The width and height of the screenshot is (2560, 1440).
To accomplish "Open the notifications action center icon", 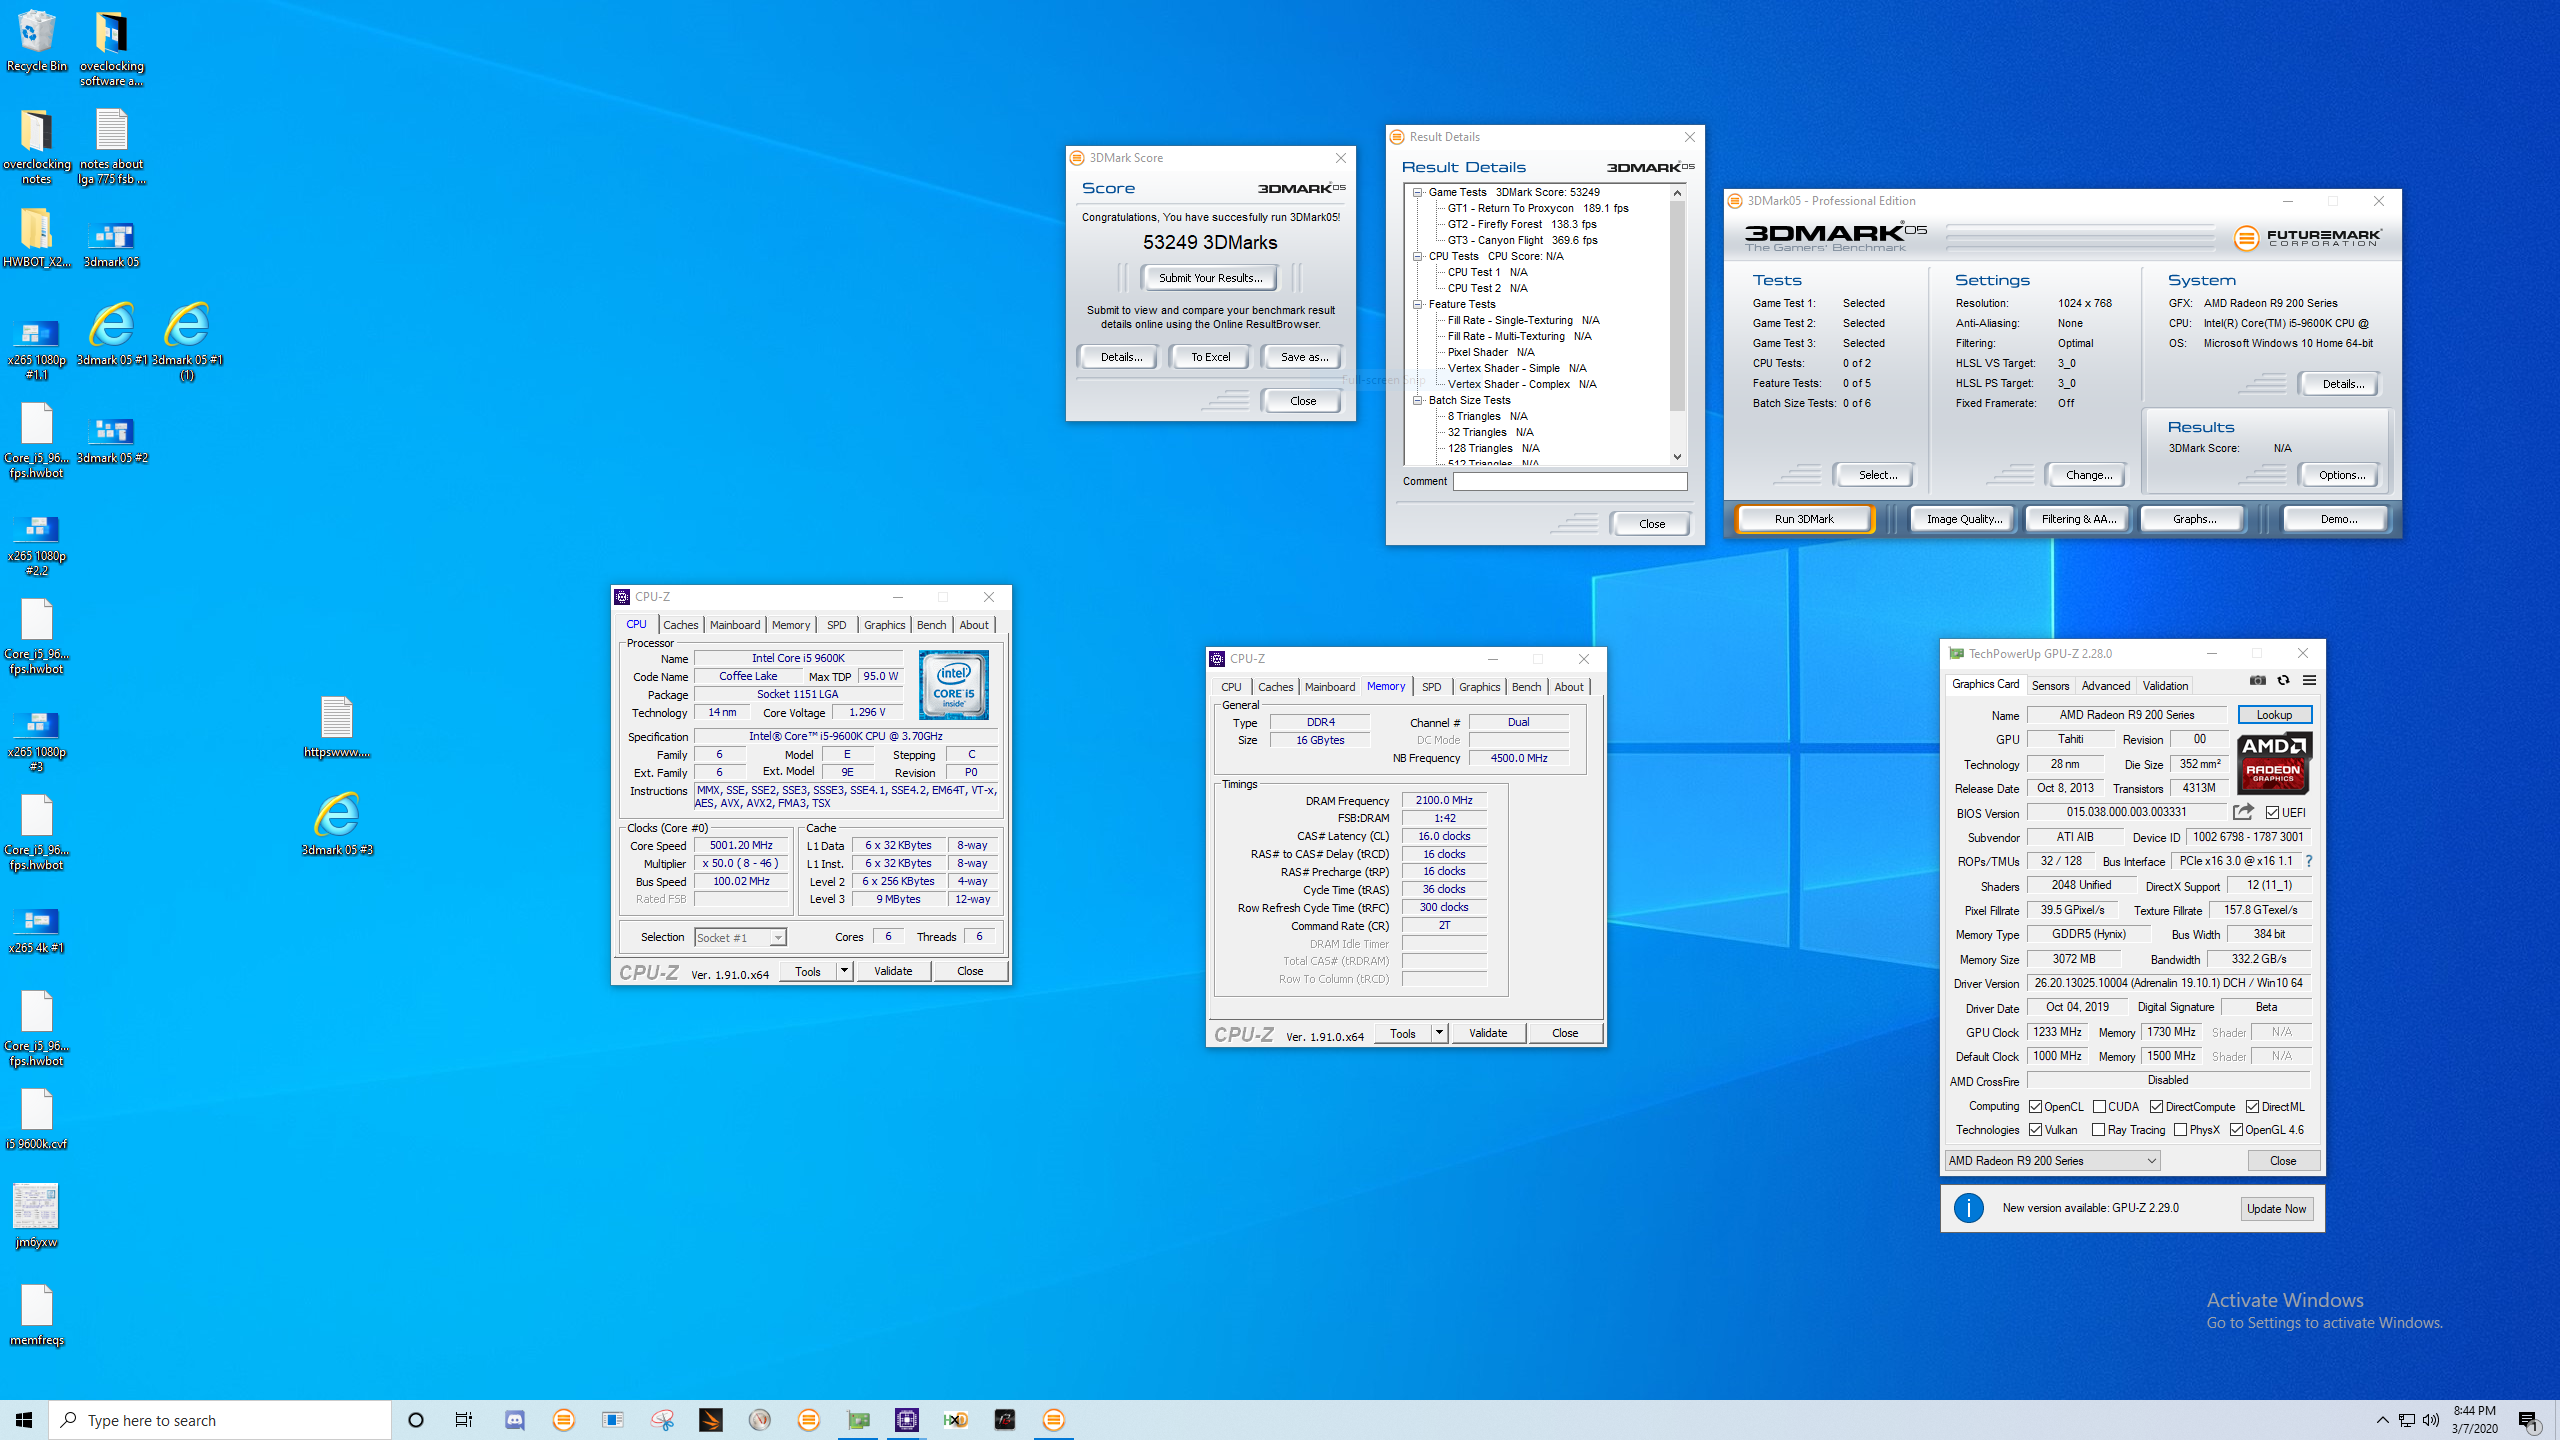I will (x=2529, y=1420).
